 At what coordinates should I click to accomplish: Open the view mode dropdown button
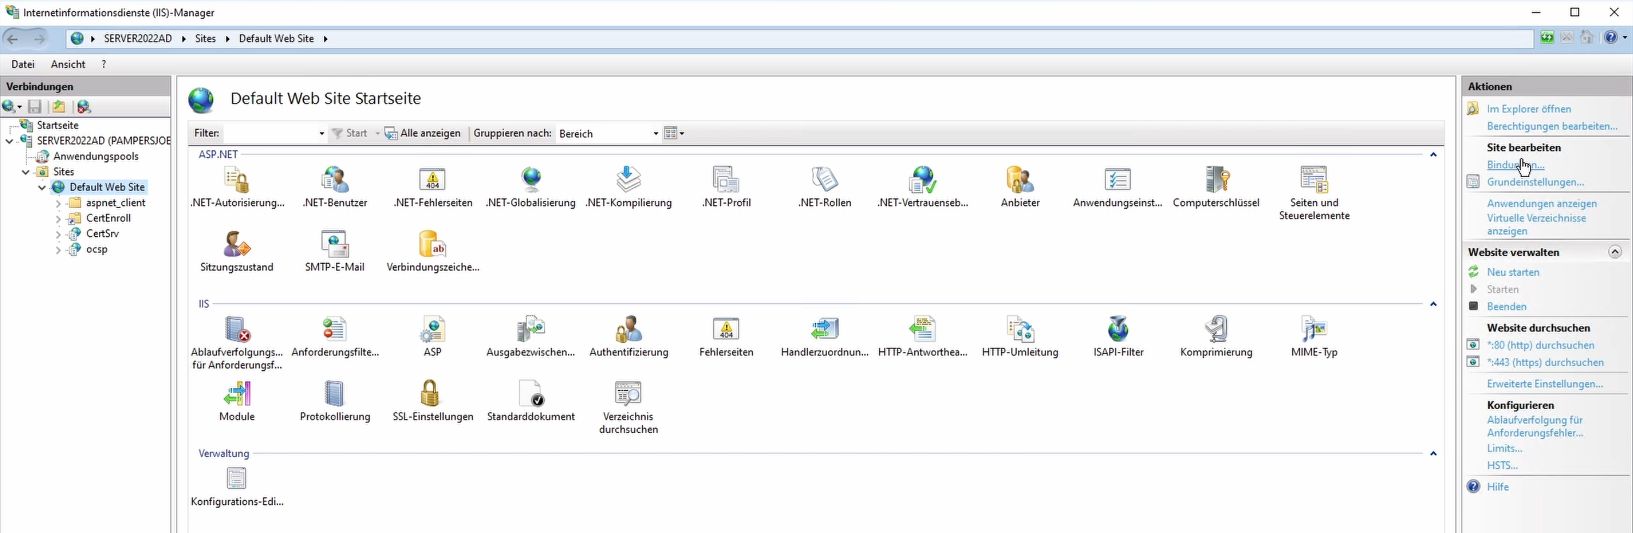pos(674,133)
